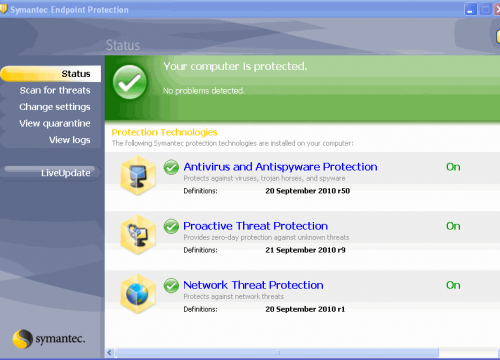
Task: Minimize the Symantec Endpoint Protection window
Action: 470,10
